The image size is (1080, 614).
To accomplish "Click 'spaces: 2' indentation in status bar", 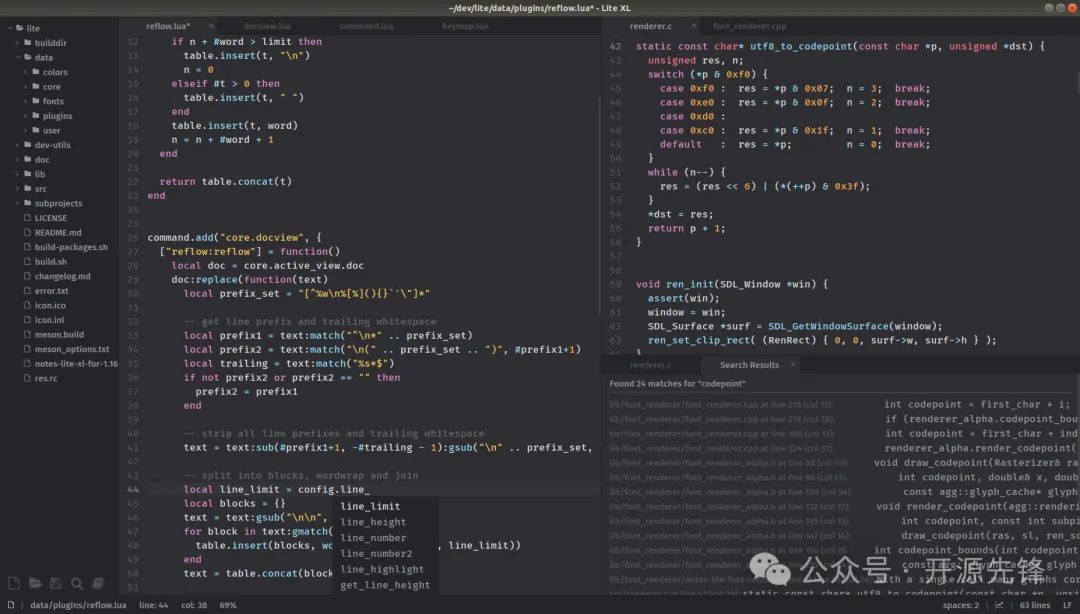I will (960, 605).
